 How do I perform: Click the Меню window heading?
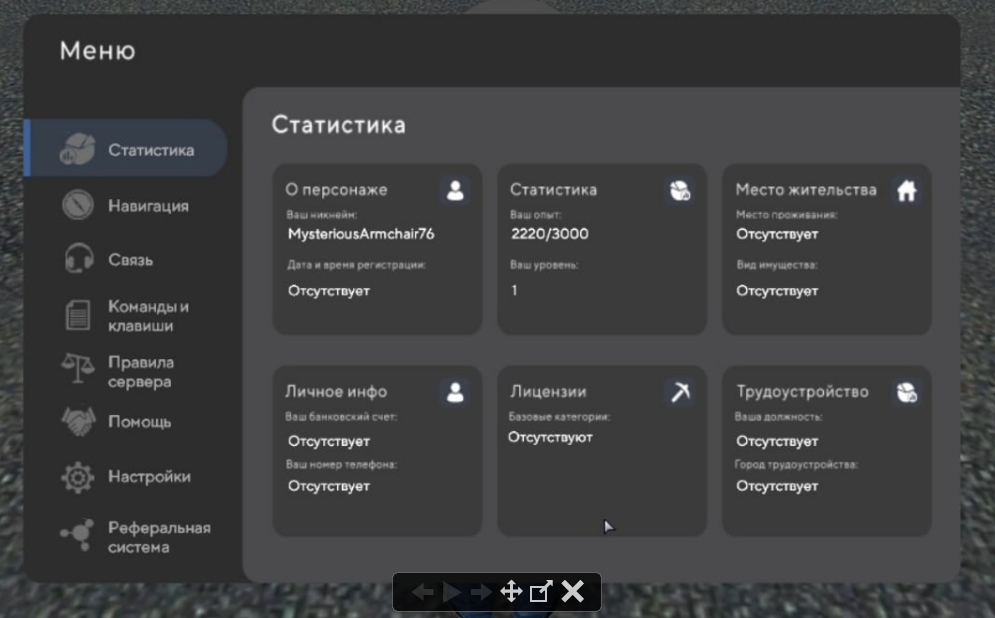pos(98,51)
